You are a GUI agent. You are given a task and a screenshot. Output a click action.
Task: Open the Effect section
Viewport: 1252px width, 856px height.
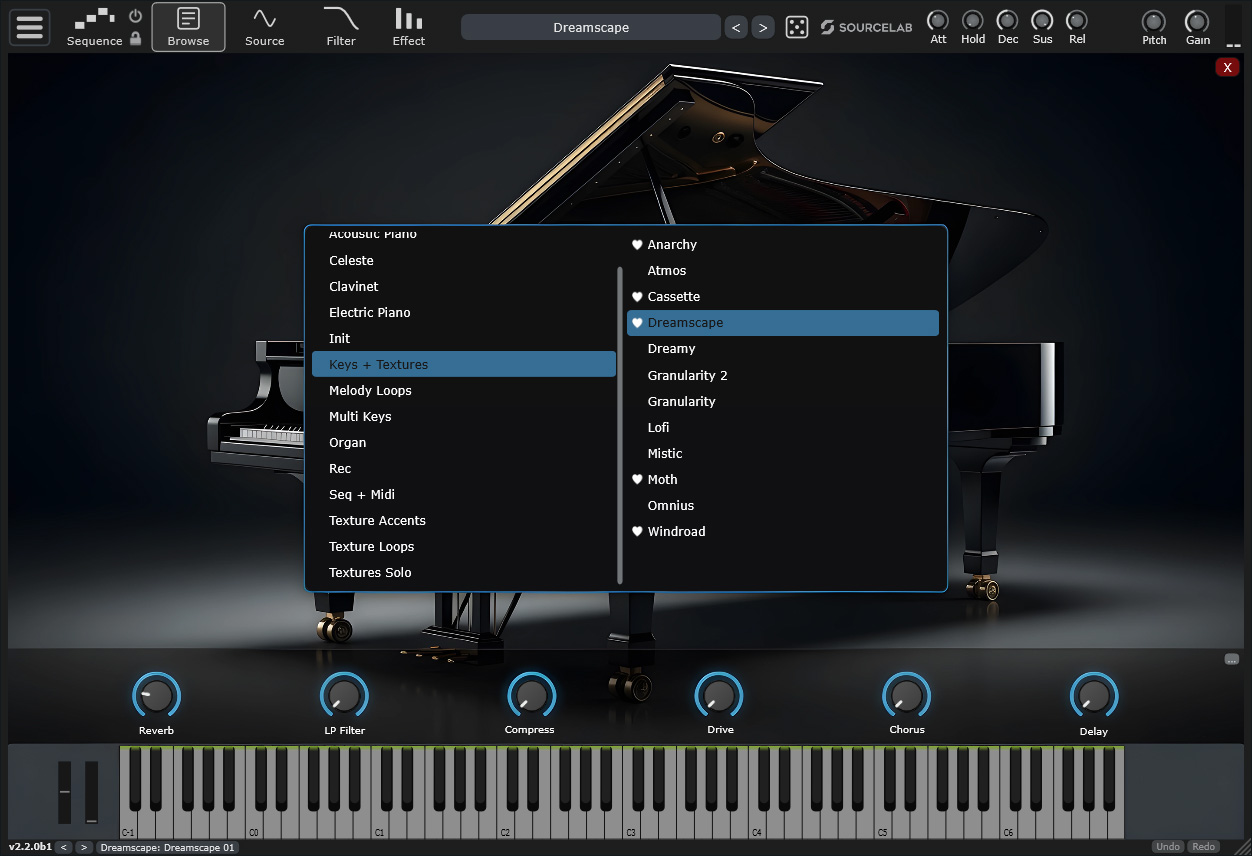(408, 27)
